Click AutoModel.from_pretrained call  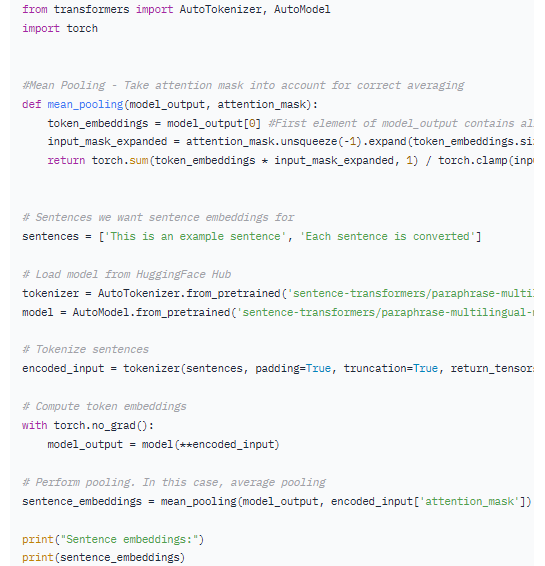point(151,312)
